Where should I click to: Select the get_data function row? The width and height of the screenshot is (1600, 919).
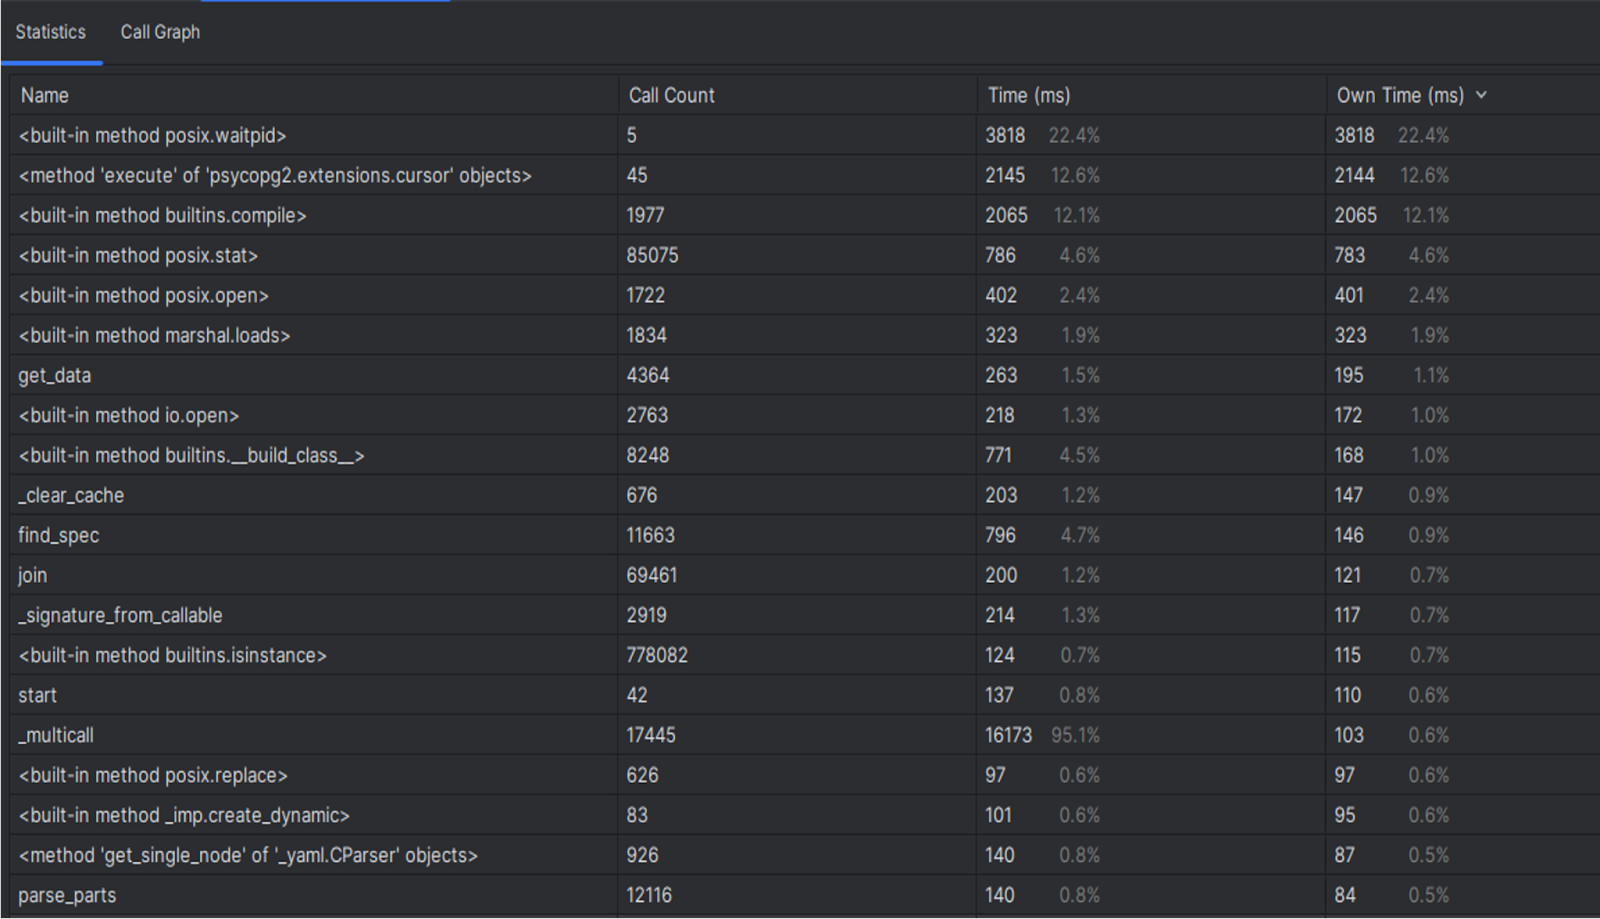[x=55, y=376]
